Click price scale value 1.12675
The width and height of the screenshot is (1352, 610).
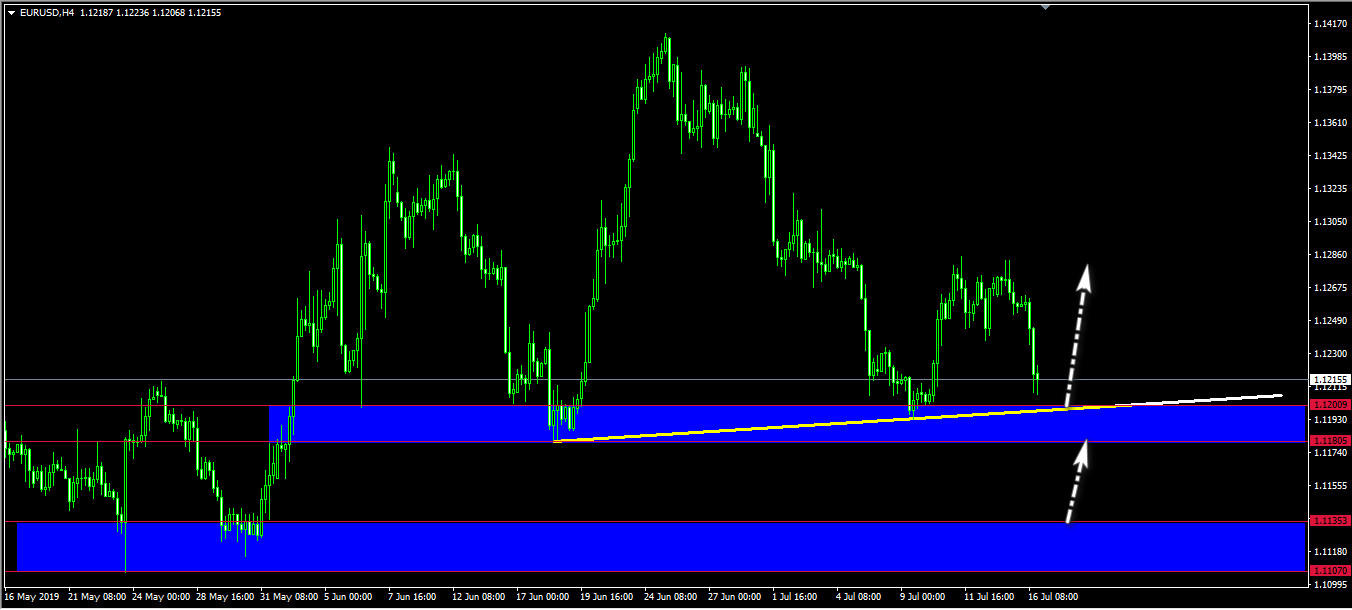(x=1332, y=288)
